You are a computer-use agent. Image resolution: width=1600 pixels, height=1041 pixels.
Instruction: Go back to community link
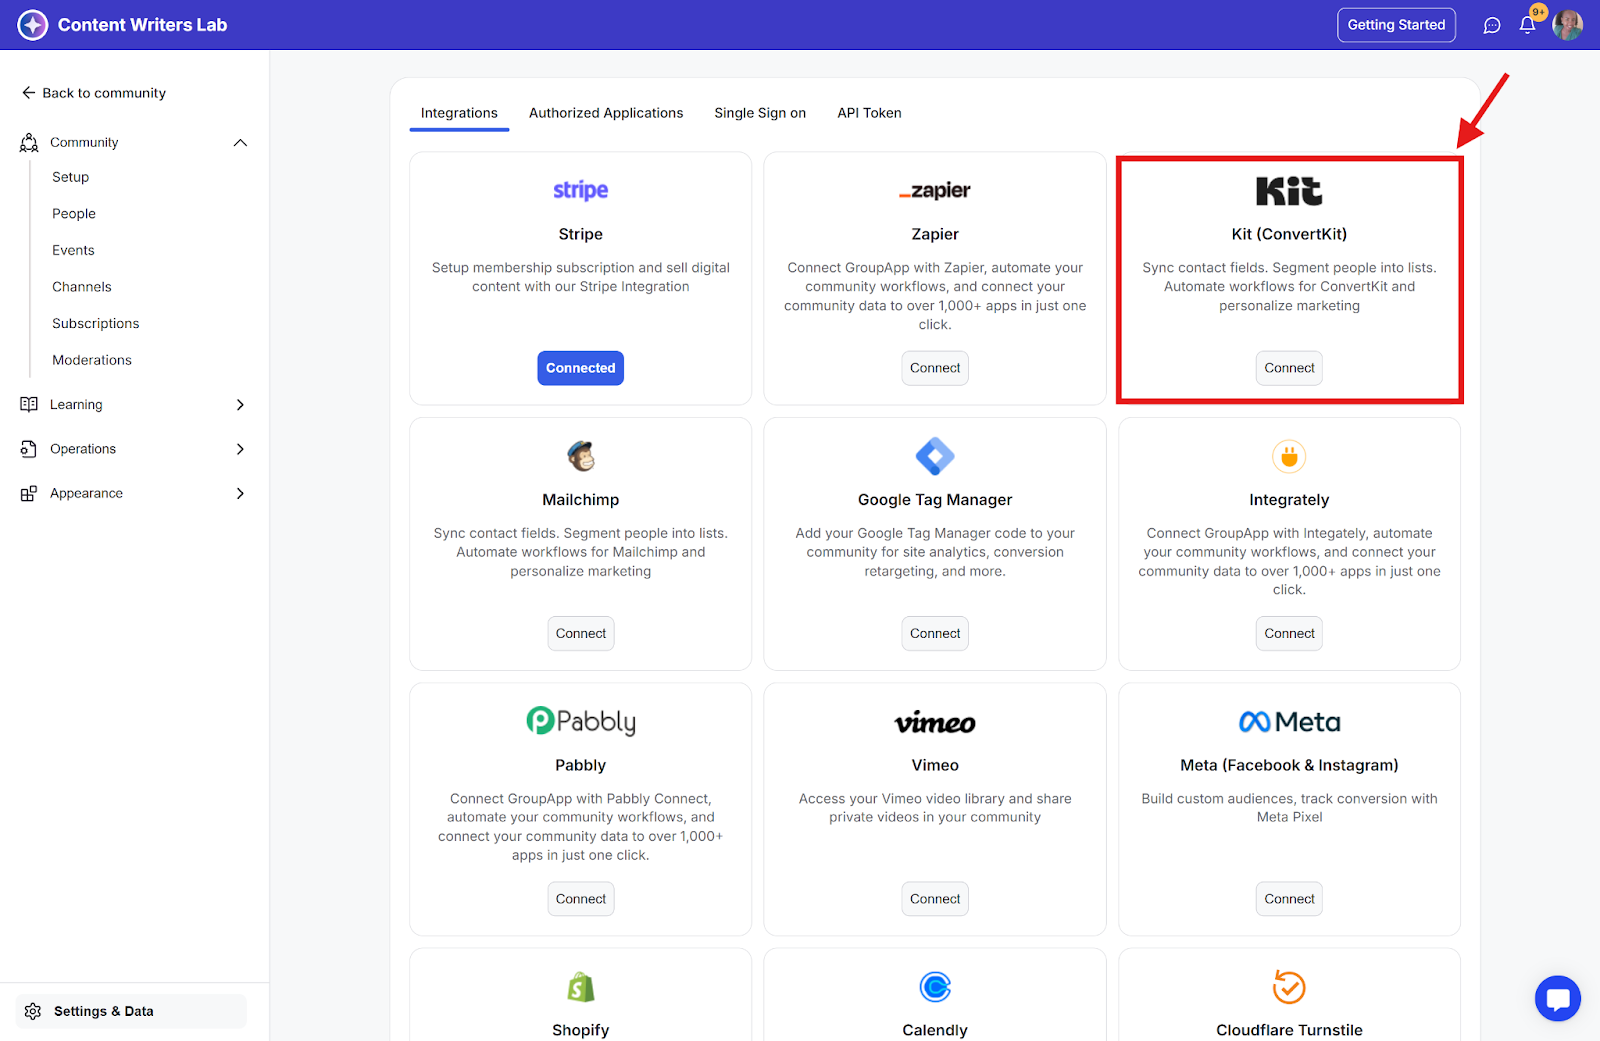pos(94,93)
